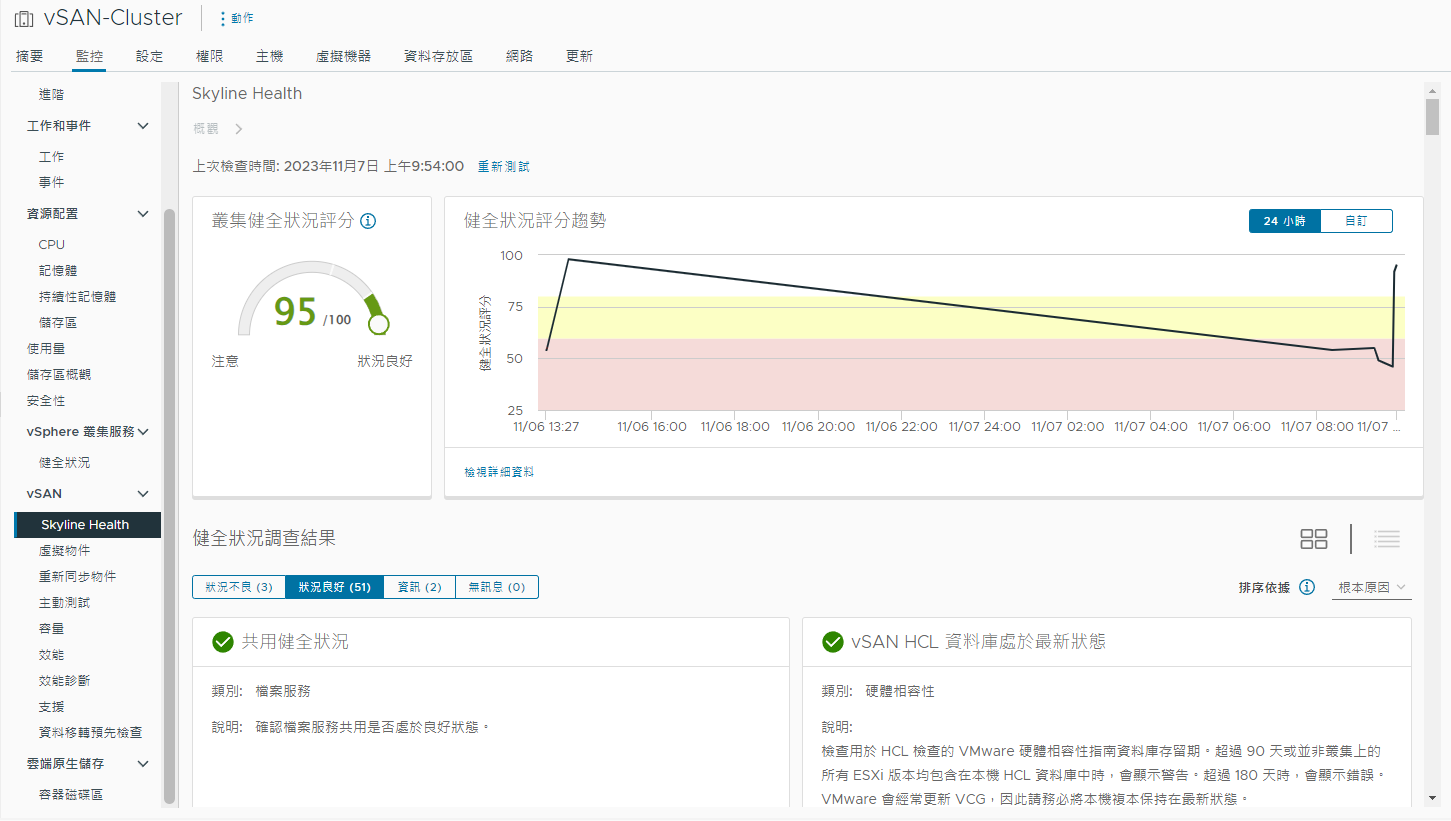Select 效能診斷 in the sidebar
Screen dimensions: 1451x821
[64, 681]
